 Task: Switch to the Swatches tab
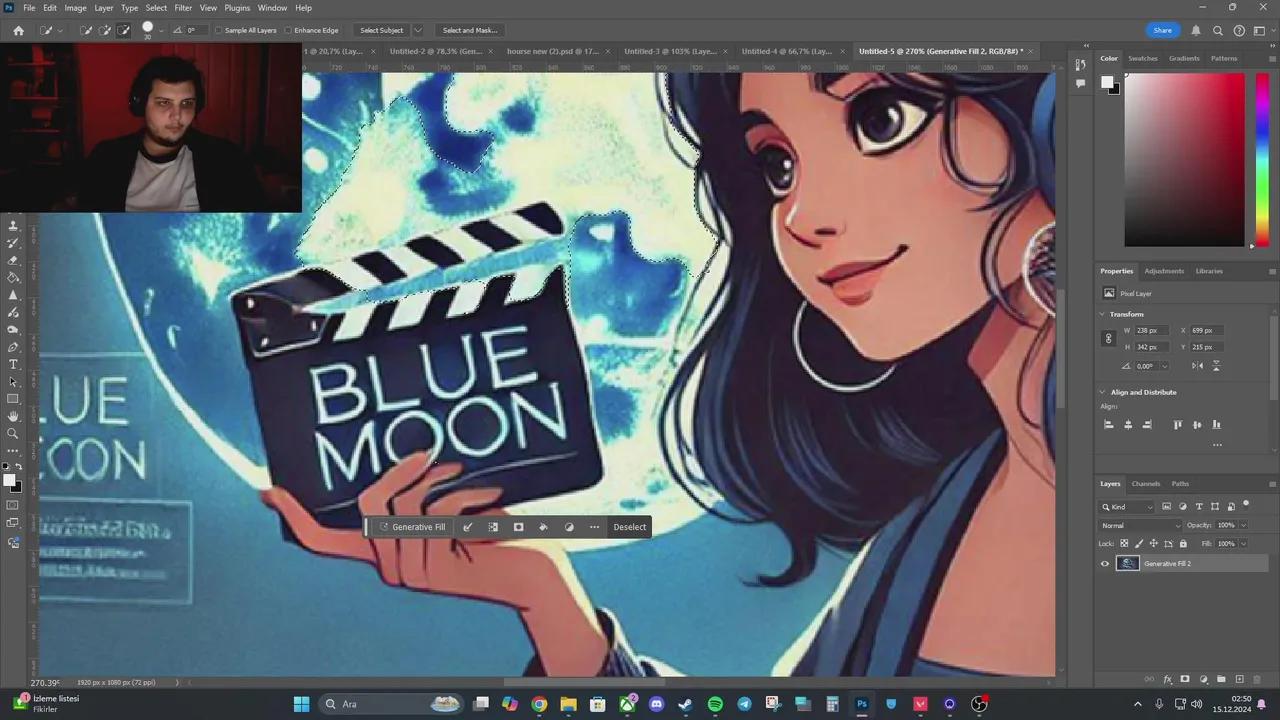[1143, 58]
